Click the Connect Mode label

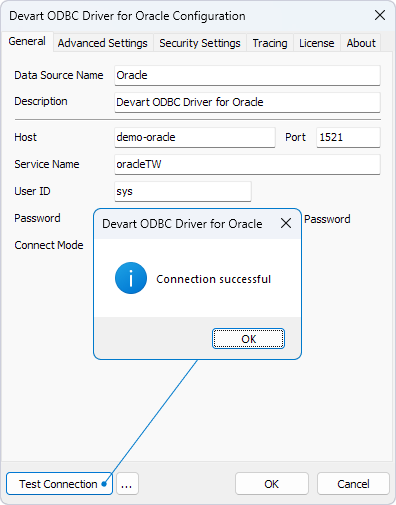(x=49, y=245)
